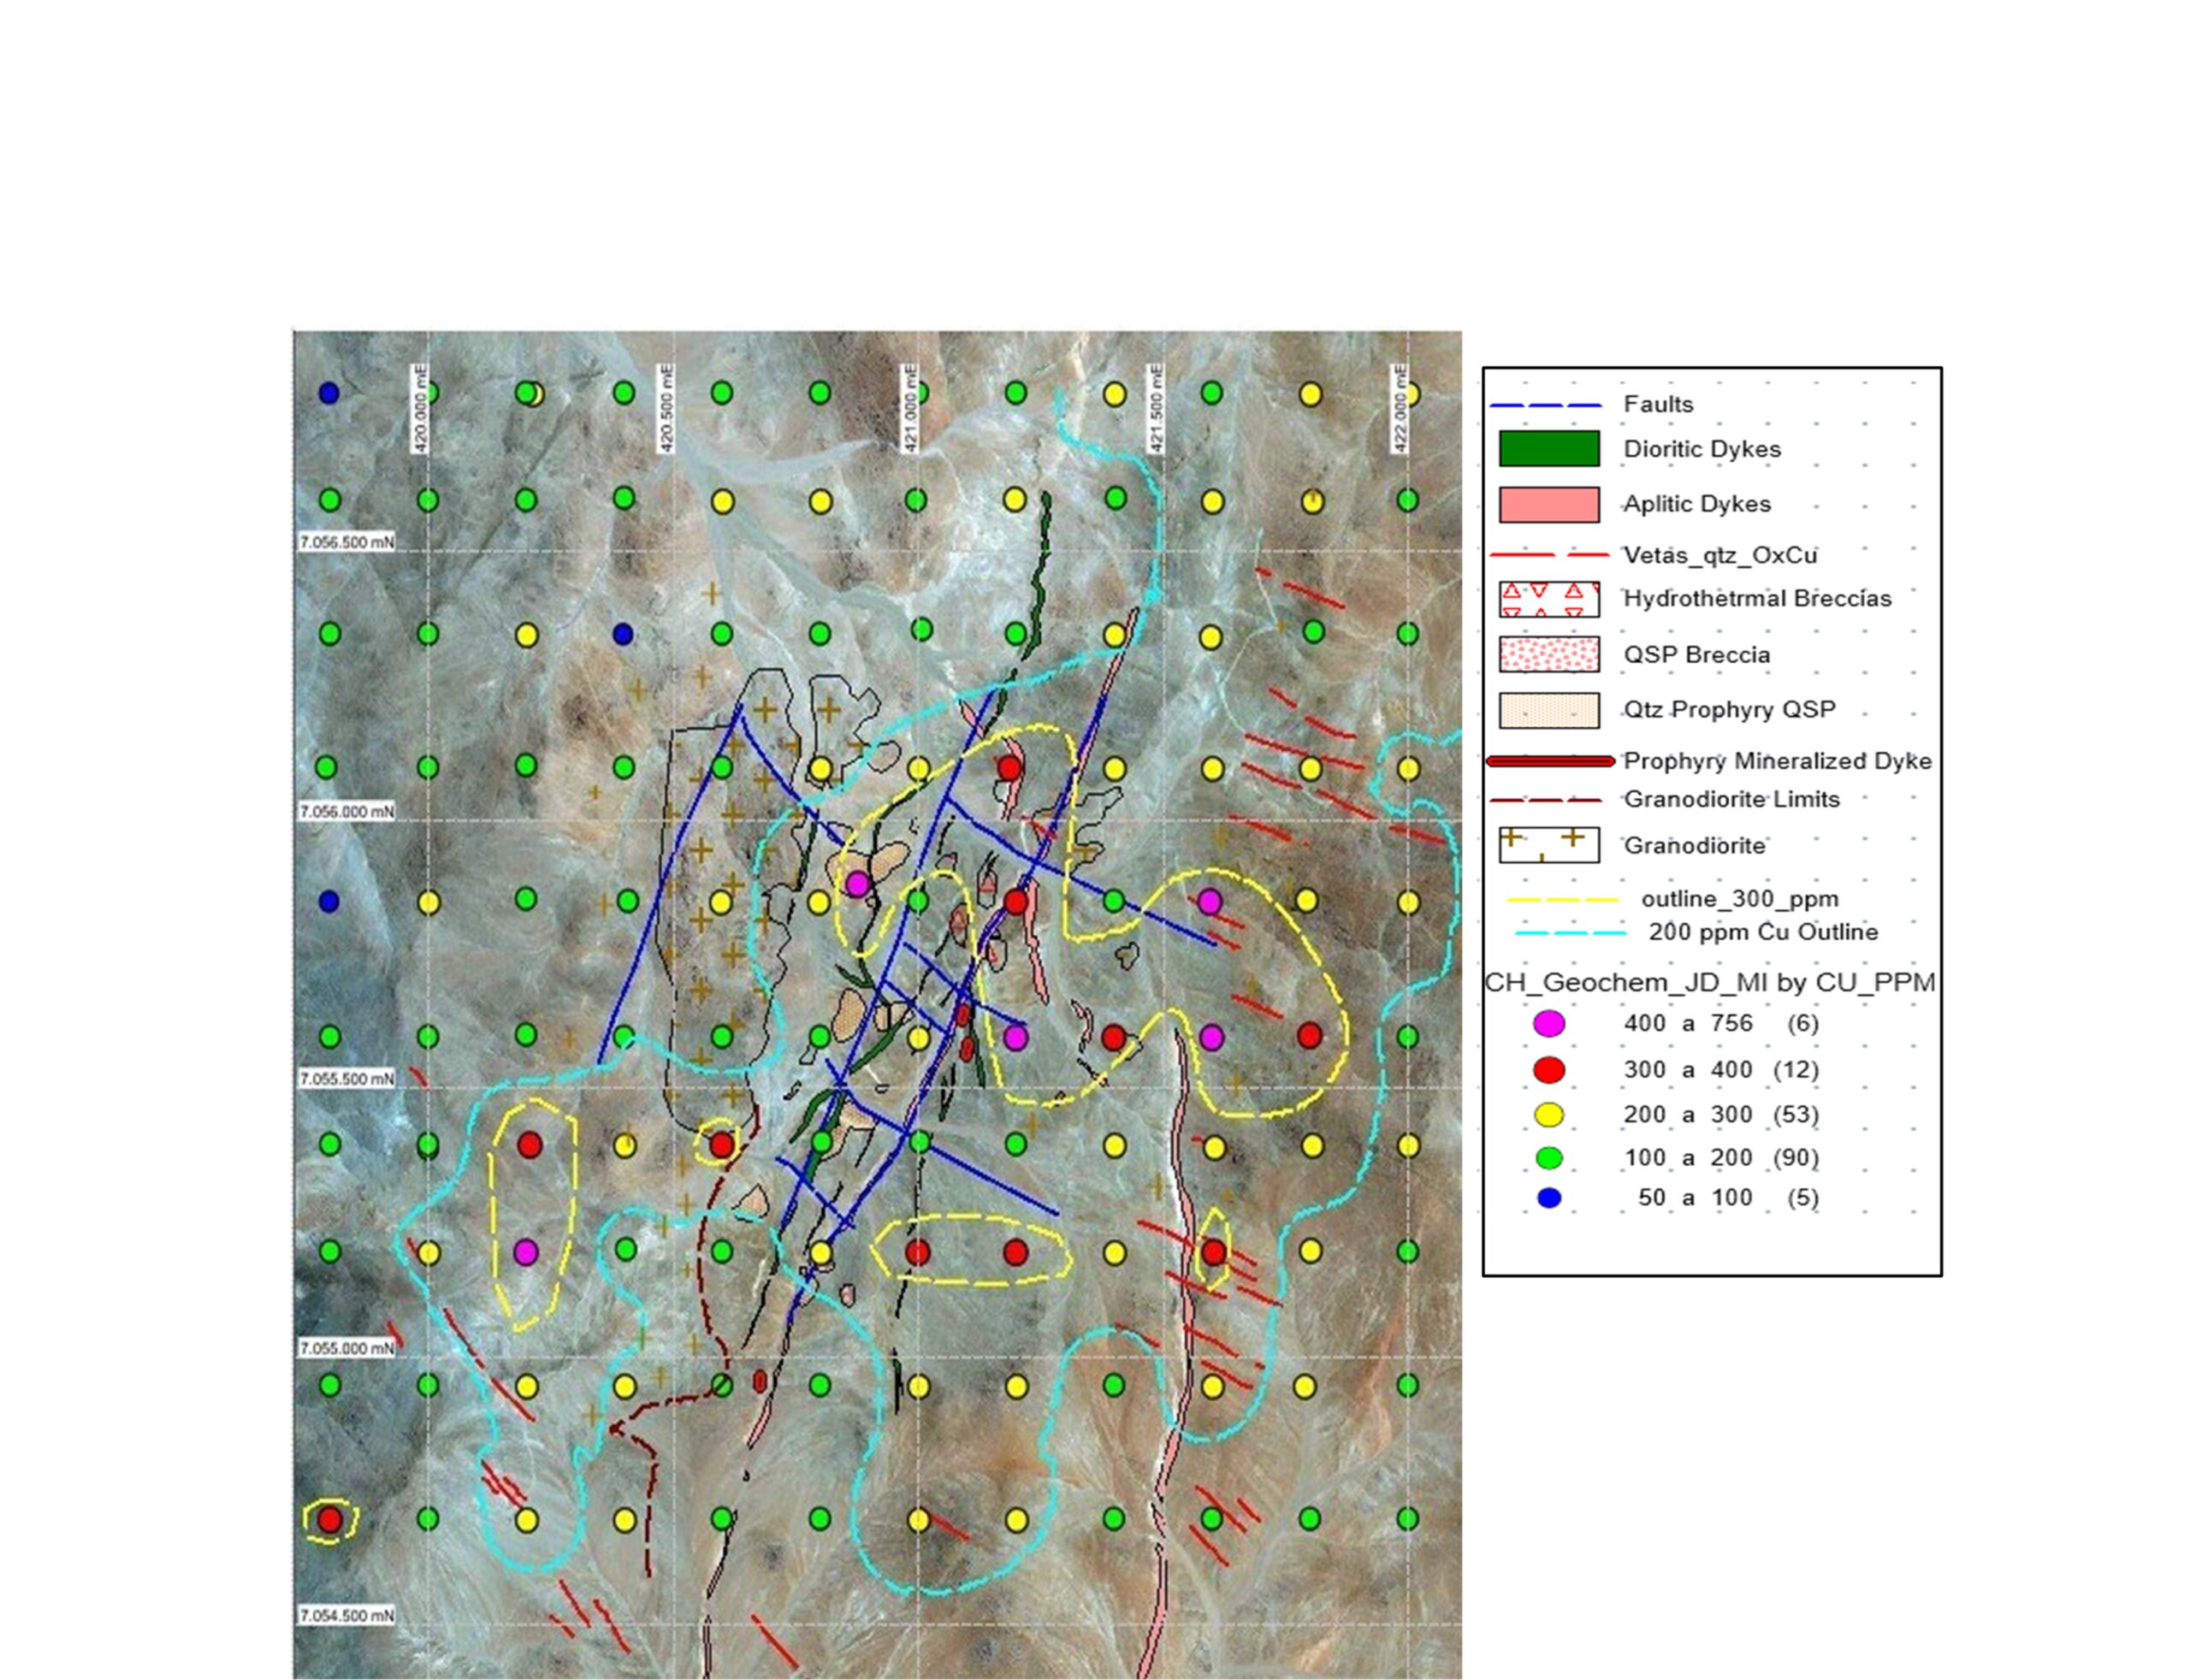The height and width of the screenshot is (1680, 2190).
Task: Click the red 300 a 400 legend circle
Action: click(1549, 1070)
